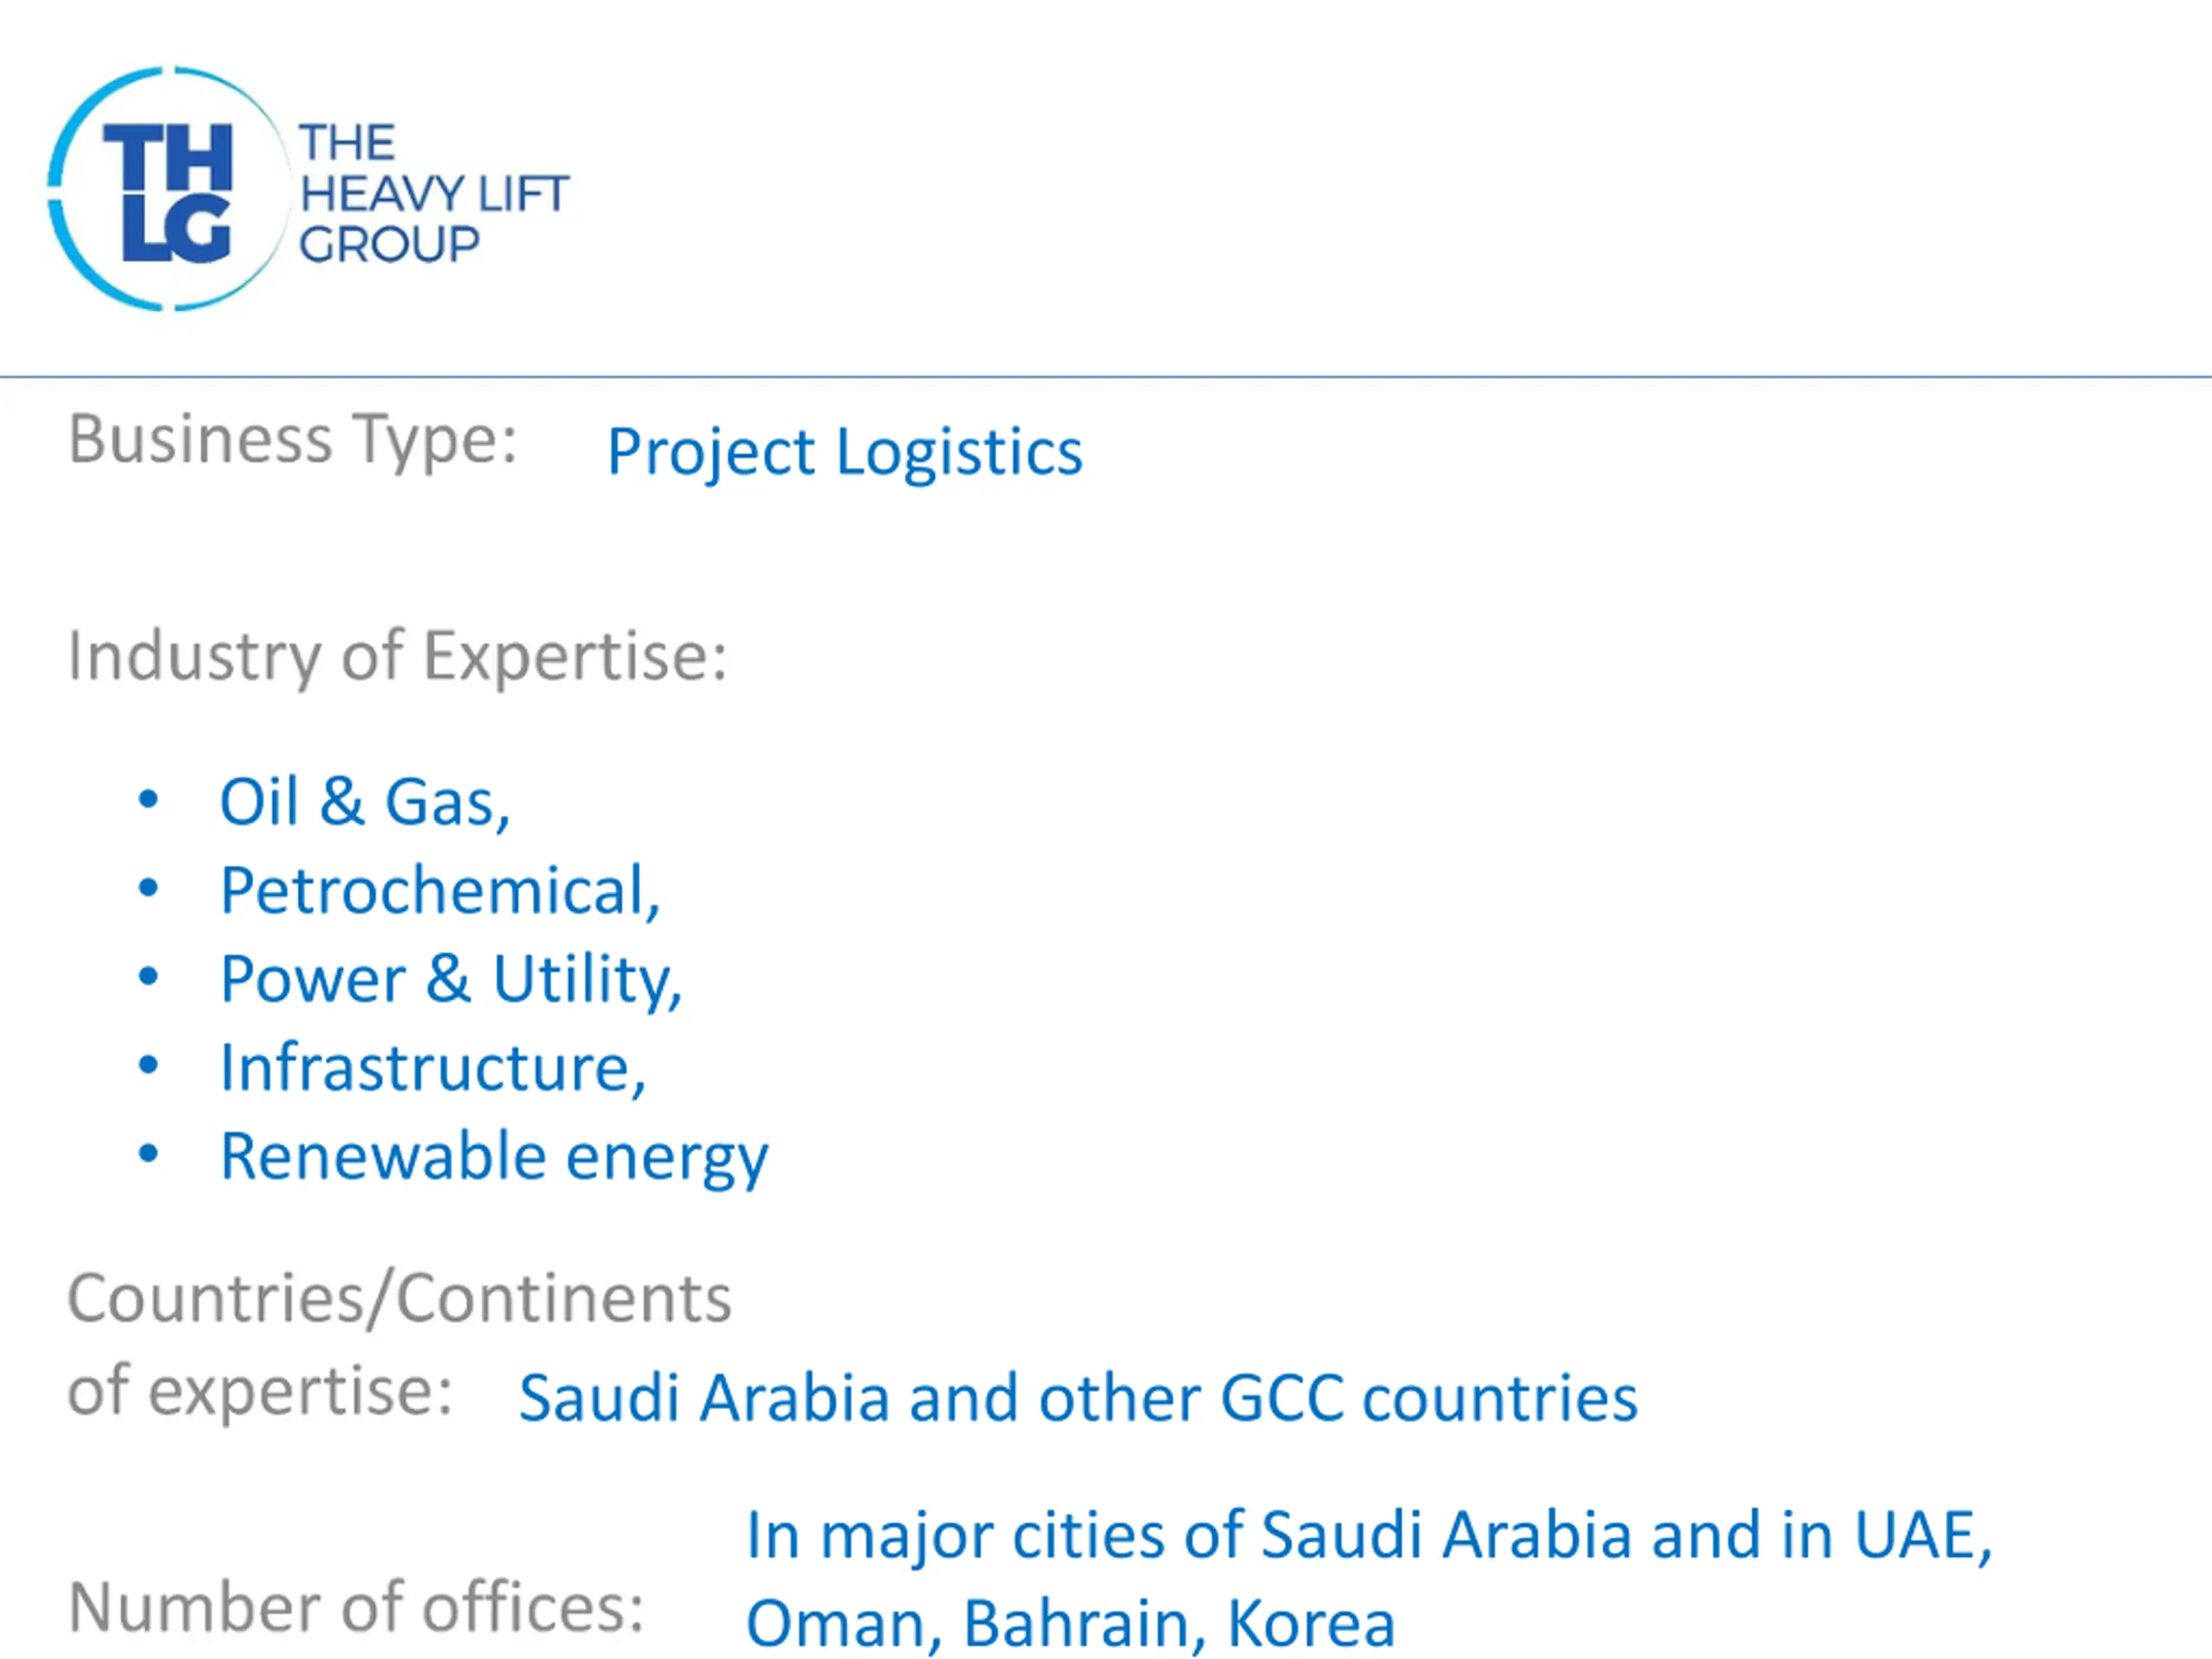The image size is (2212, 1659).
Task: Click the horizontal divider line below logo
Action: point(1106,377)
